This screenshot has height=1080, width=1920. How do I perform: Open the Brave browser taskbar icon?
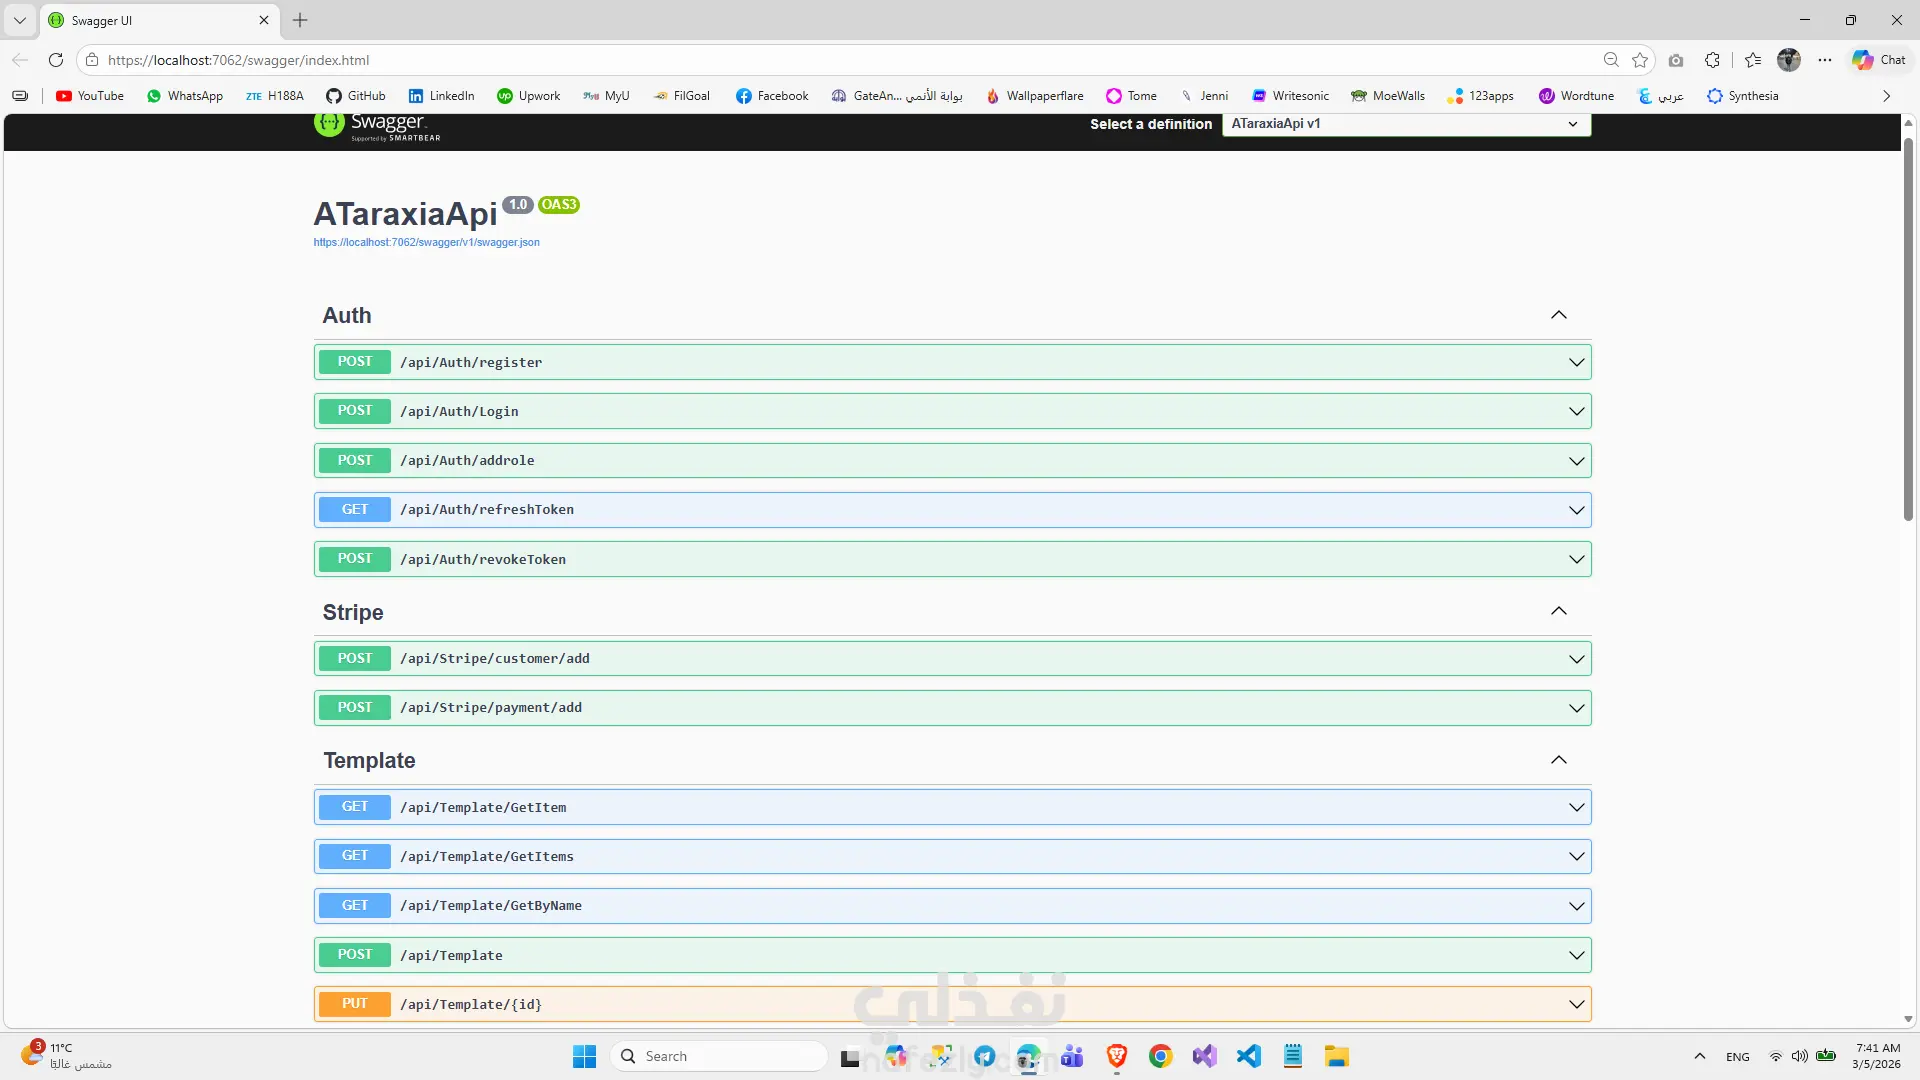tap(1116, 1056)
